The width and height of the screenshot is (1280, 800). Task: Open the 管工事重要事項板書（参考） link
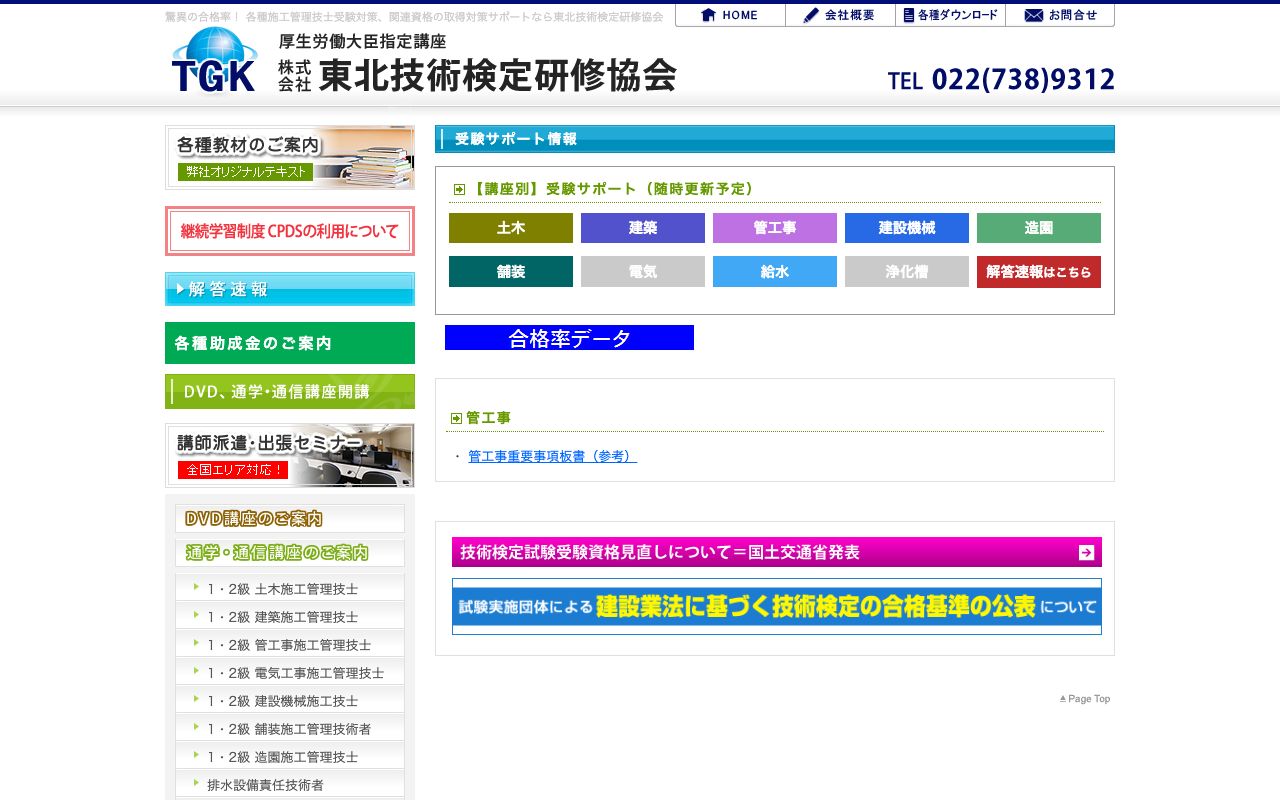point(551,455)
